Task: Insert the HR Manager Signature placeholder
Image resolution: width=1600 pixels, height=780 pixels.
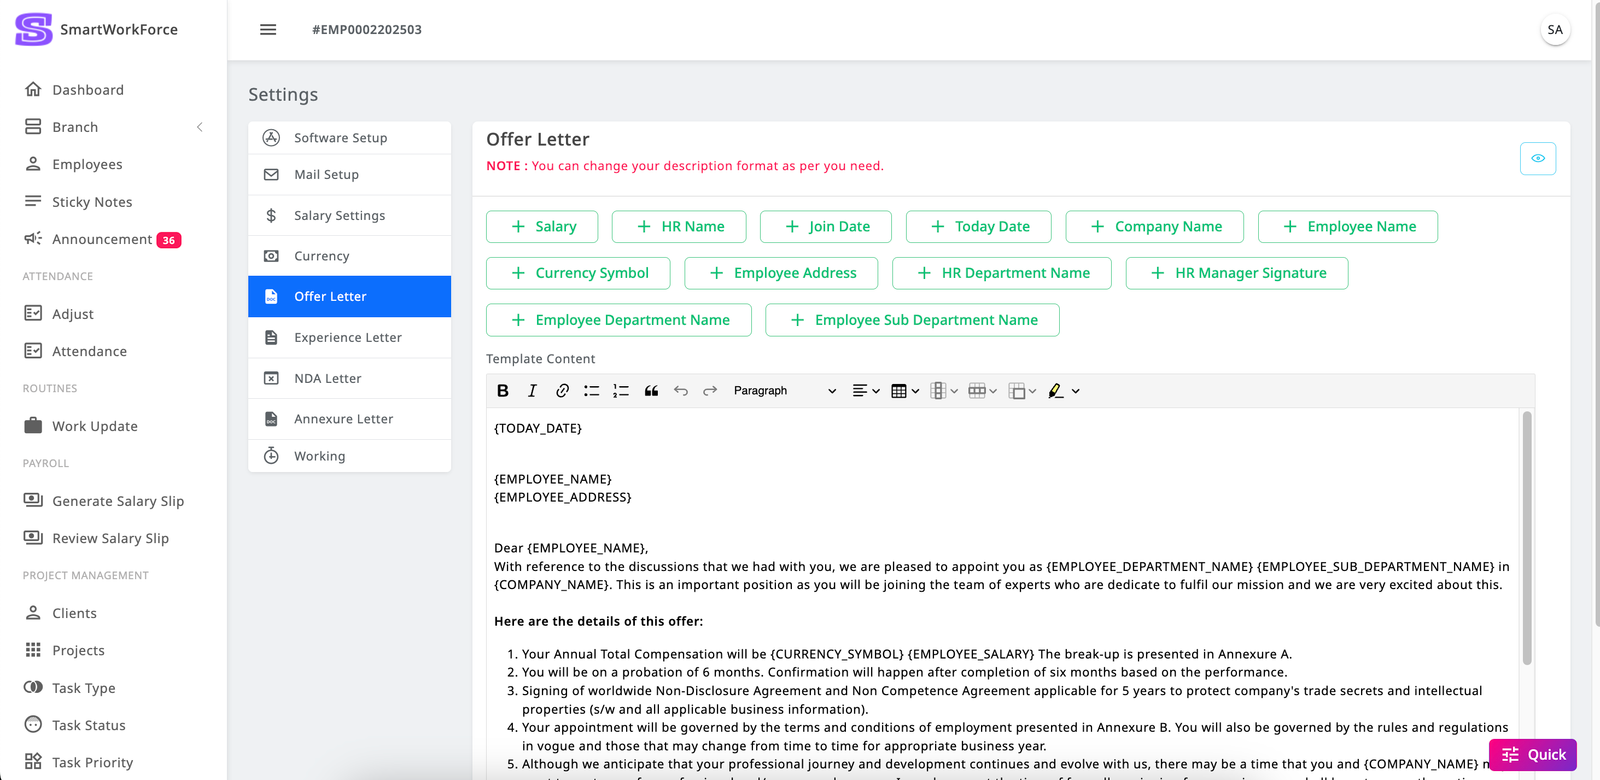Action: click(x=1236, y=273)
